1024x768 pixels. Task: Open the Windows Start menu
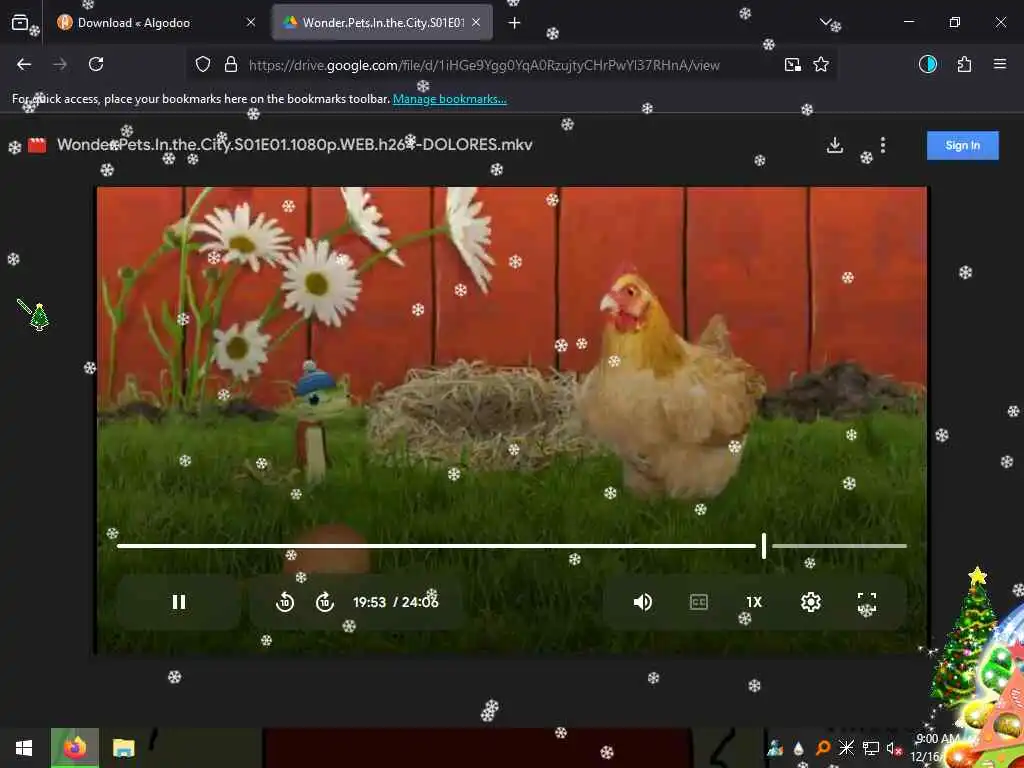click(x=24, y=748)
